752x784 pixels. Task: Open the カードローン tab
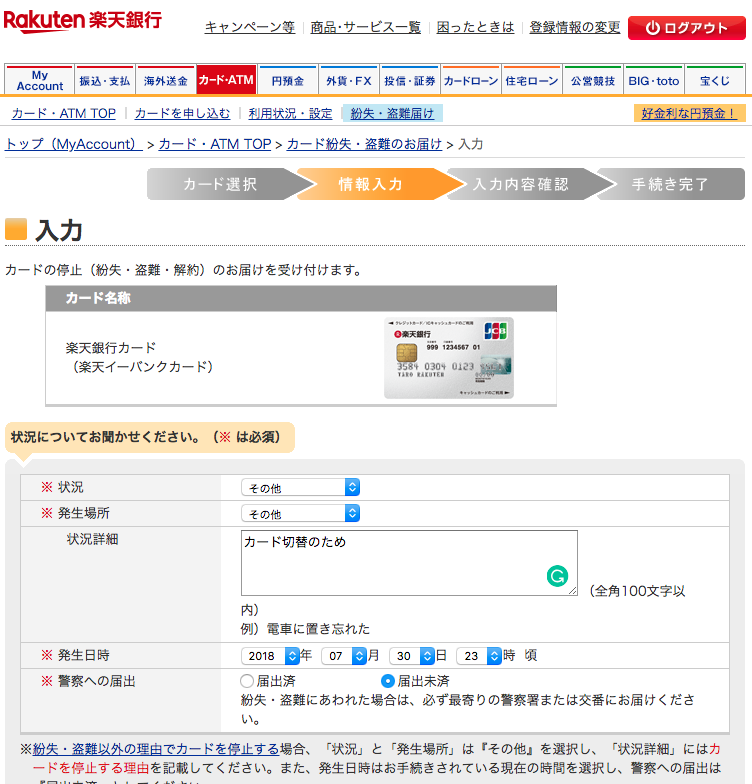[x=470, y=80]
